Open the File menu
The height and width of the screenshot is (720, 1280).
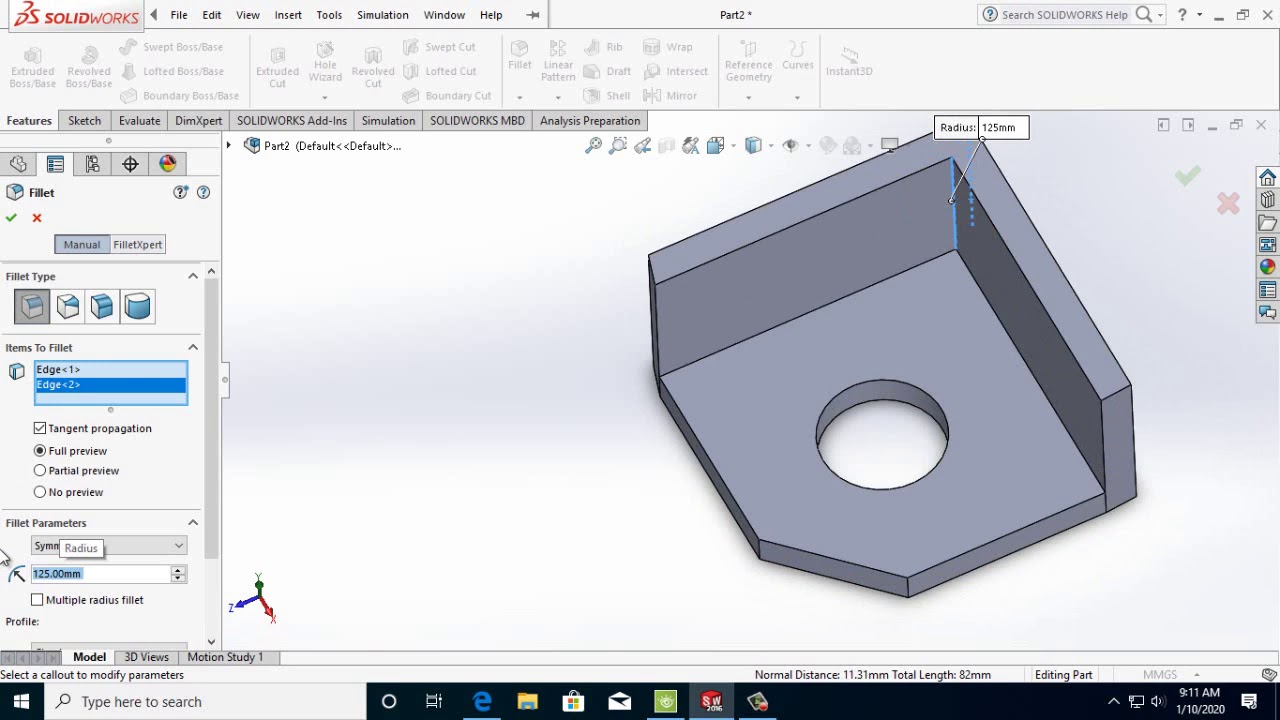click(x=179, y=15)
